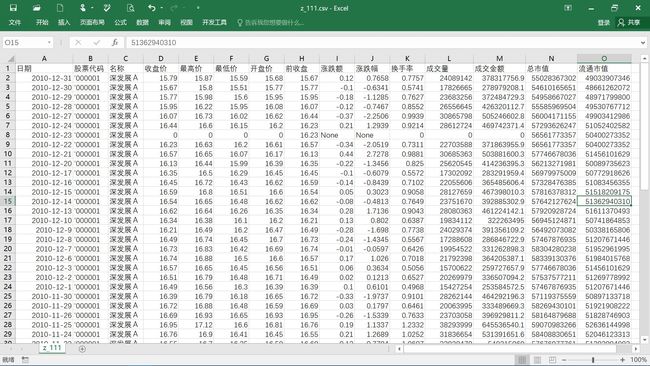Open the 页面布局 ribbon tab
The width and height of the screenshot is (650, 366).
[x=92, y=22]
